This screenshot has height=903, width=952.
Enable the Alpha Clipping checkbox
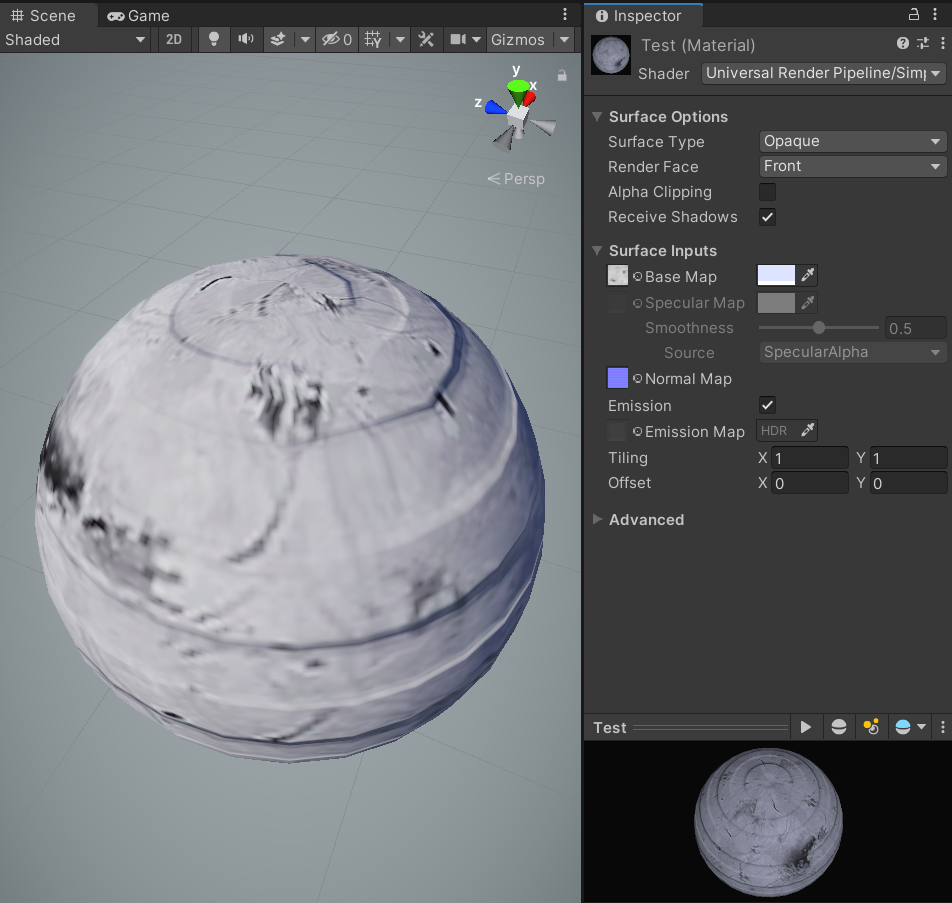pyautogui.click(x=767, y=192)
